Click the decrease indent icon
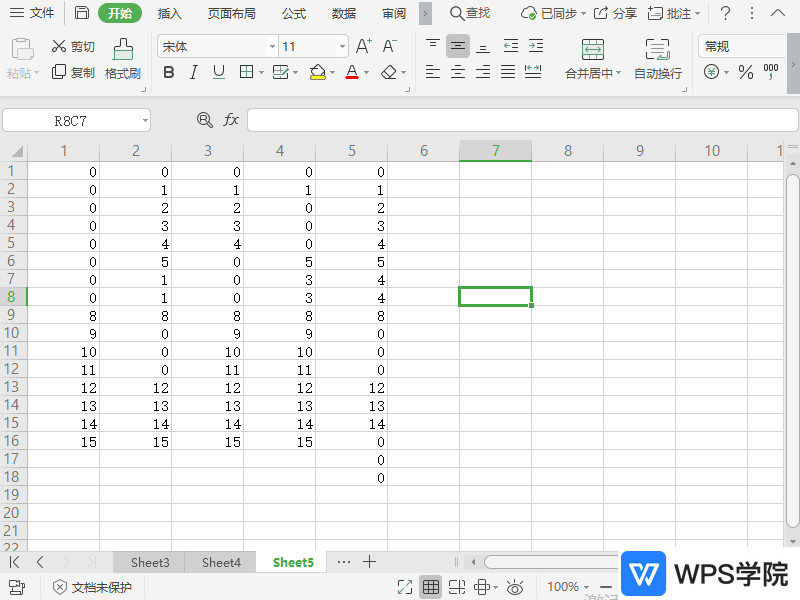 [511, 46]
